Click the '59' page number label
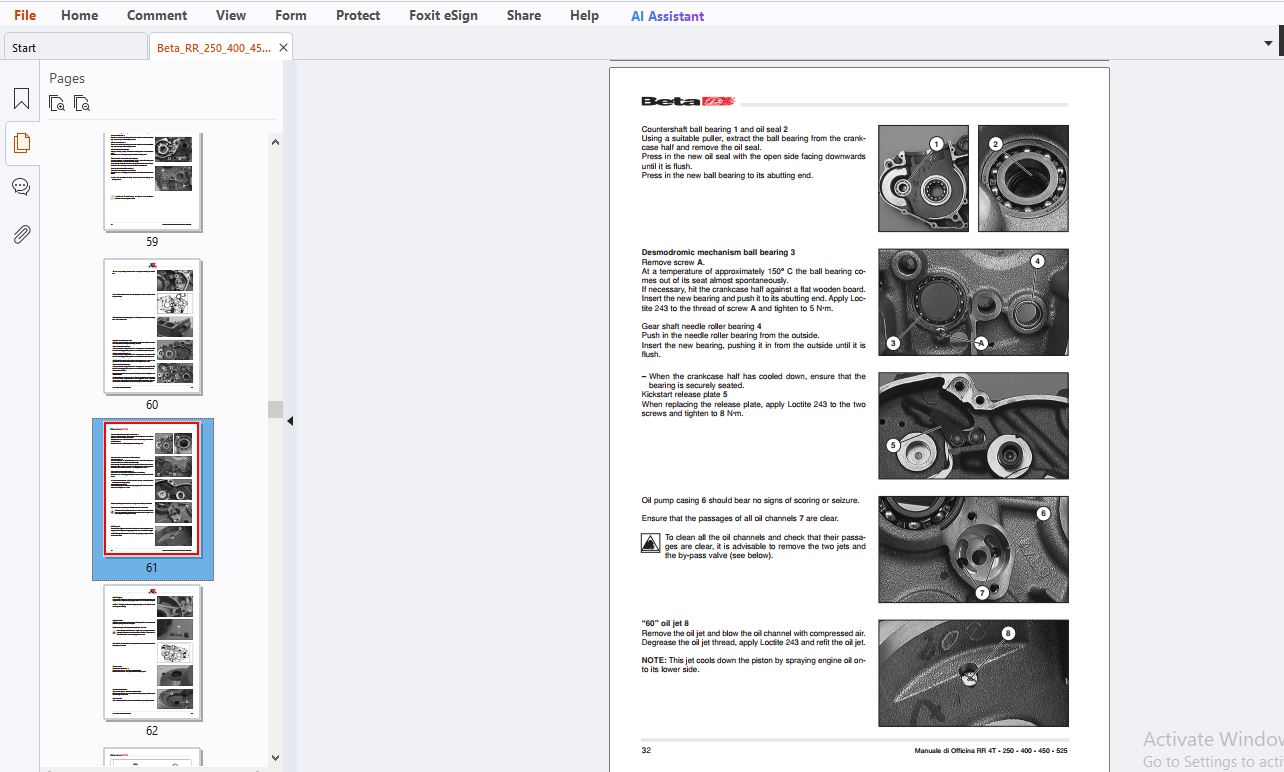The height and width of the screenshot is (772, 1284). click(x=152, y=242)
